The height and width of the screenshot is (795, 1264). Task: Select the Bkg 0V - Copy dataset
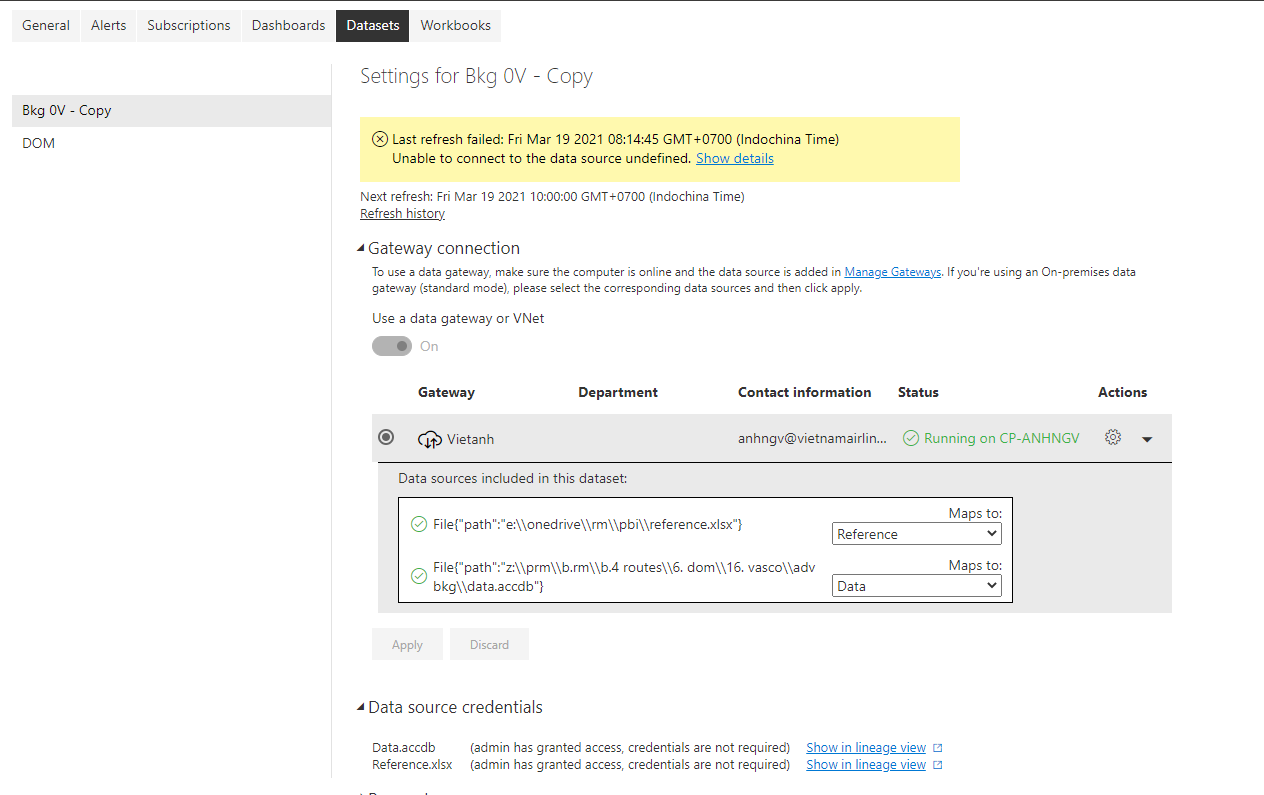(x=171, y=110)
